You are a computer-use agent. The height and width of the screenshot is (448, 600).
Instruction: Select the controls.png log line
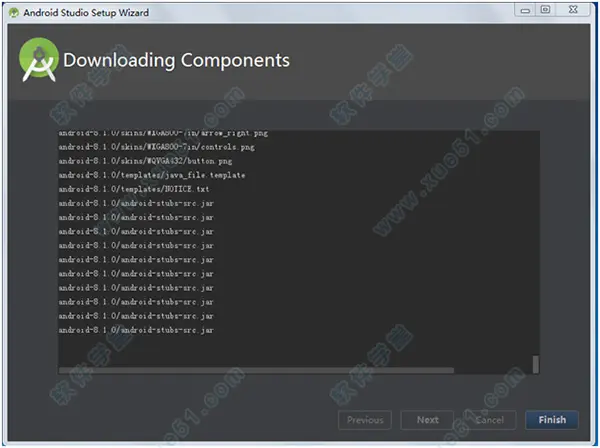tap(157, 147)
